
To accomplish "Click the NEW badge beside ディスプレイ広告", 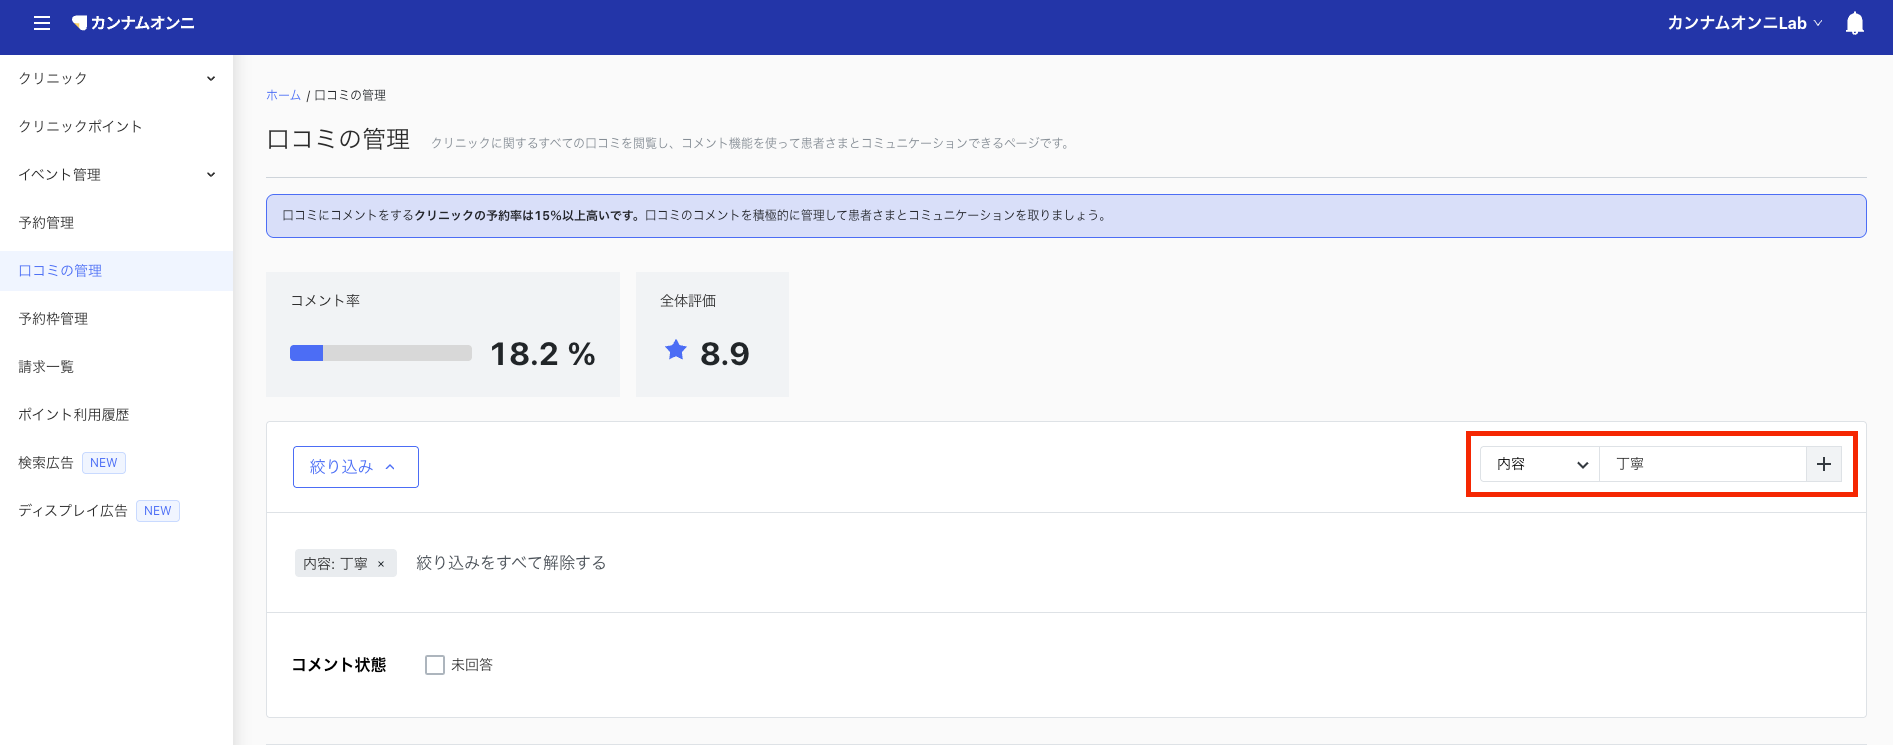I will (x=158, y=511).
